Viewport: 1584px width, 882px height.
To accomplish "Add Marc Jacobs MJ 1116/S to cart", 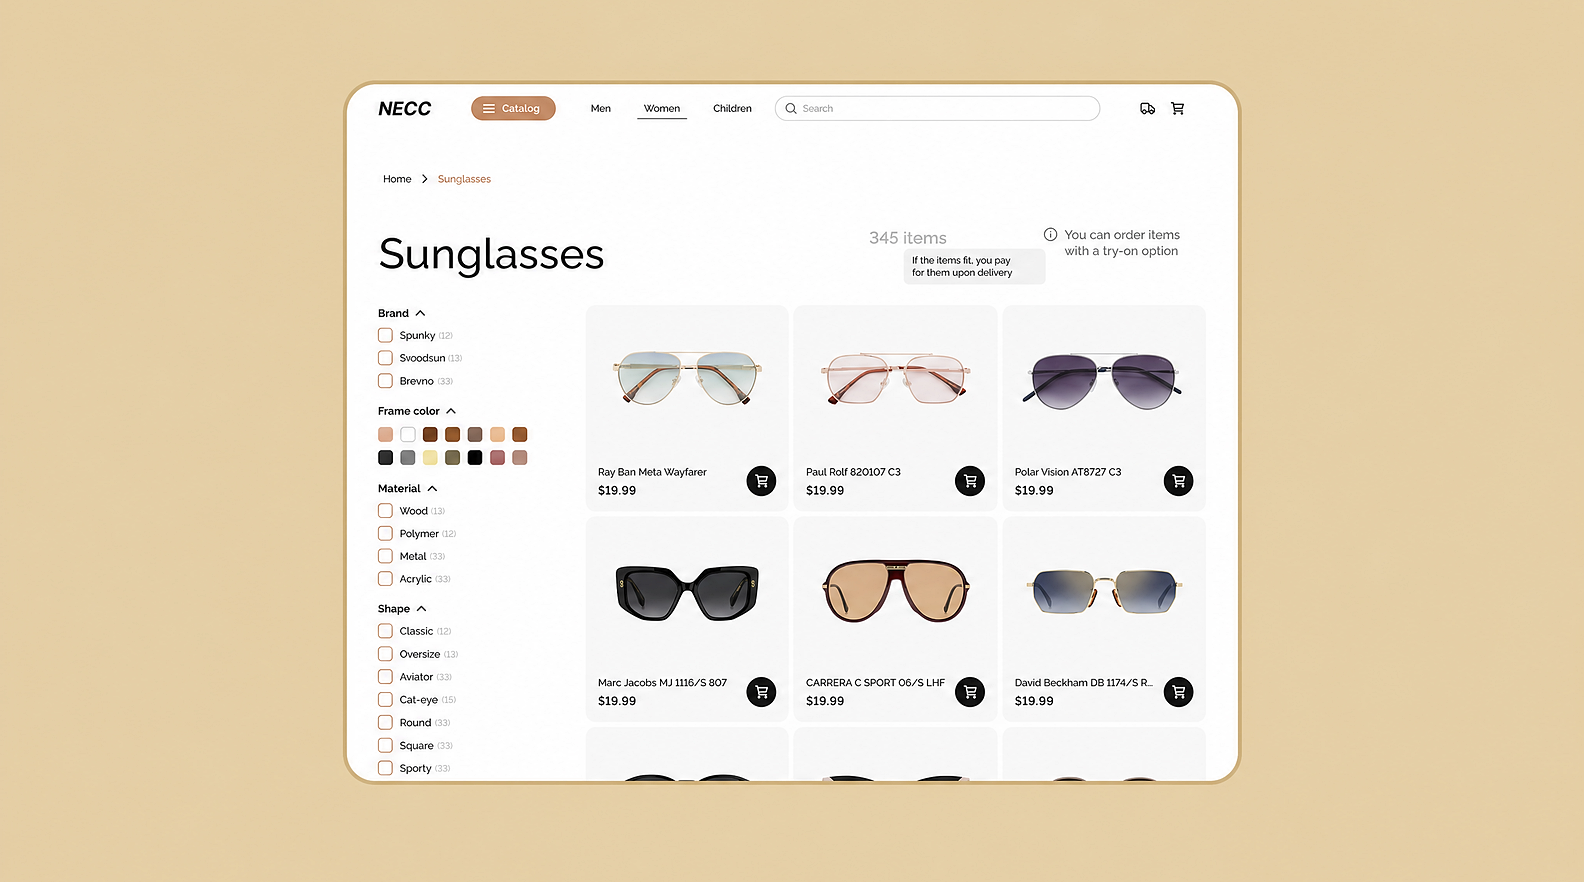I will pyautogui.click(x=761, y=692).
